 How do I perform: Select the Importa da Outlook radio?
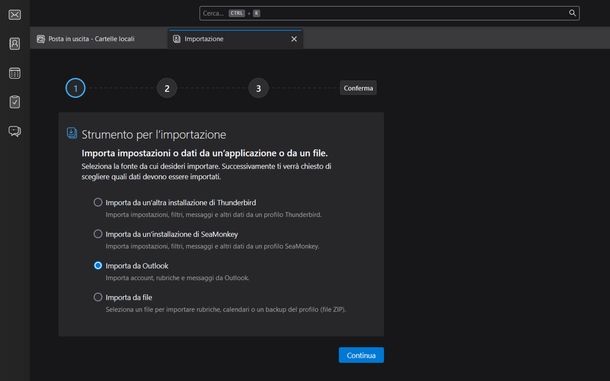coord(98,265)
